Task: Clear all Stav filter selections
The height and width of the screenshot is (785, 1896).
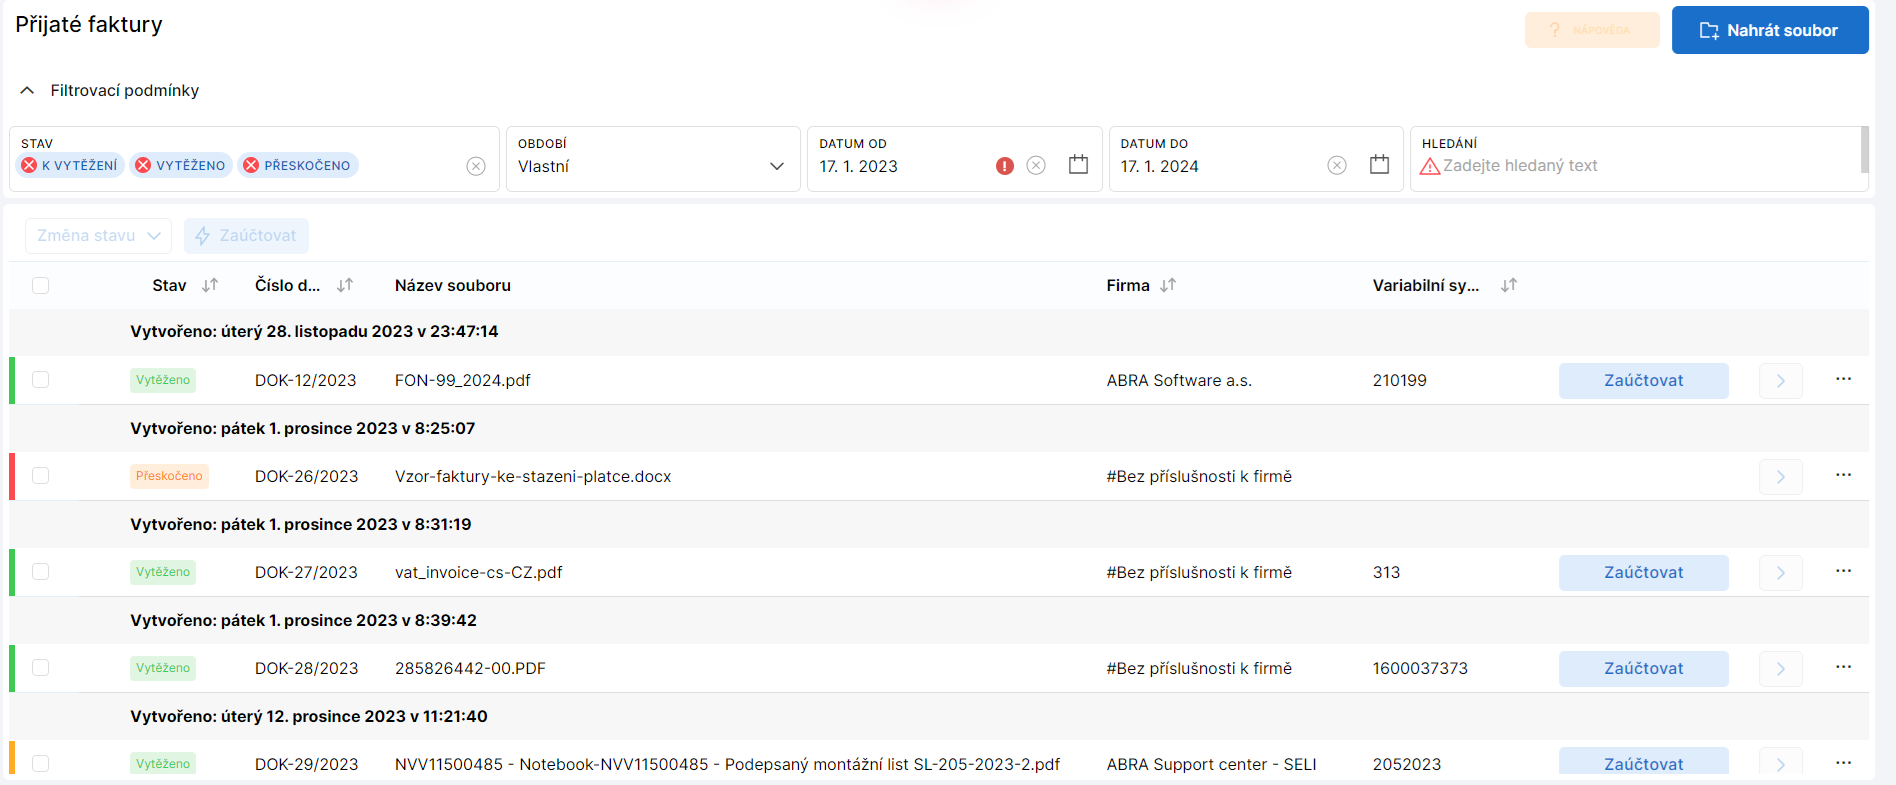Action: click(x=476, y=166)
